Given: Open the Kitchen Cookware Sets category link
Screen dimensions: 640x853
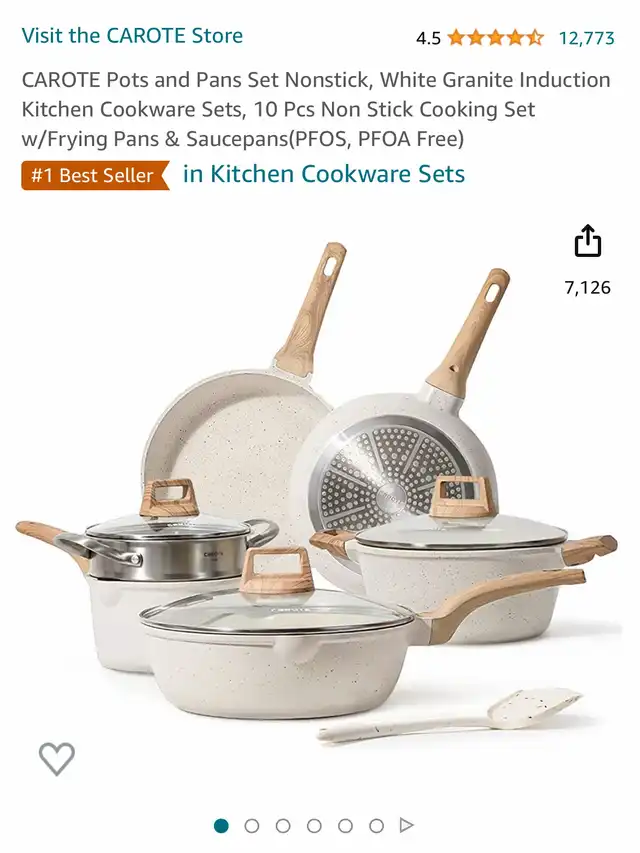Looking at the screenshot, I should coord(324,174).
